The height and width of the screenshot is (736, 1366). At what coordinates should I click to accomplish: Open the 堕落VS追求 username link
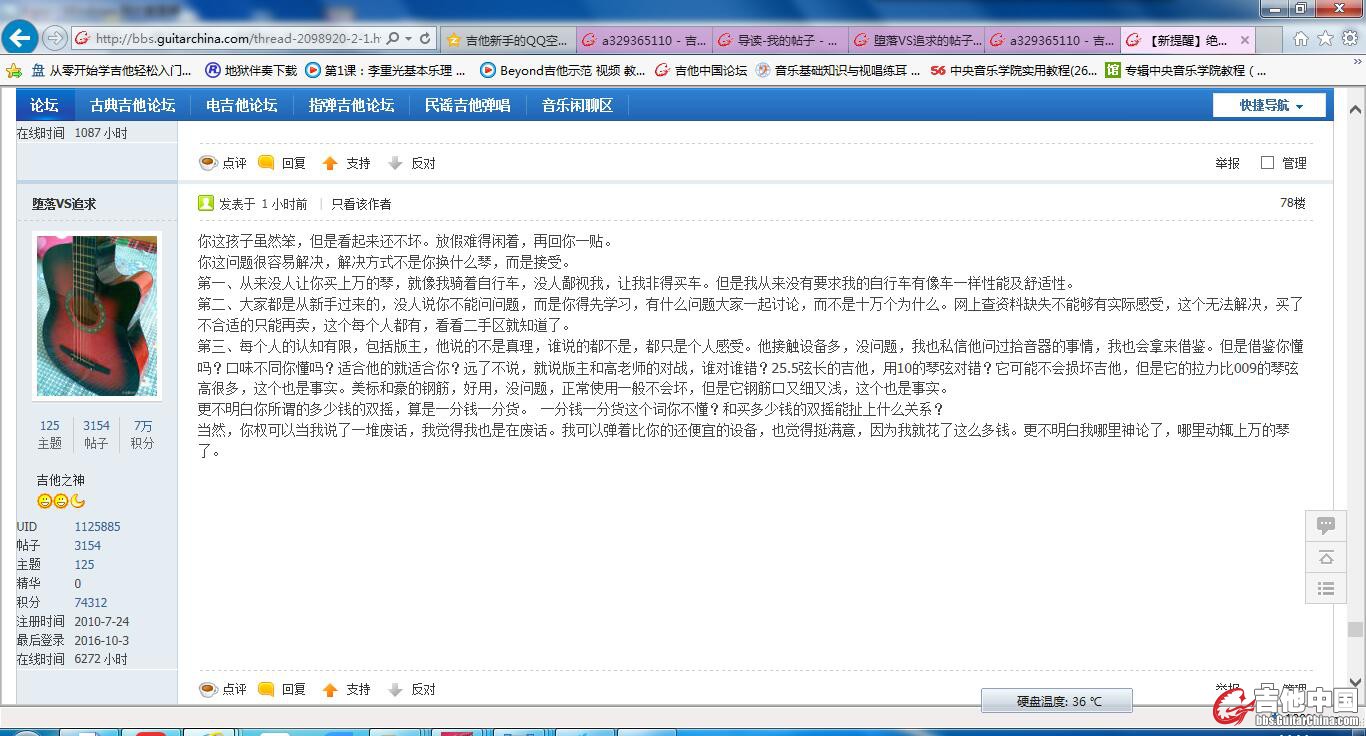64,203
